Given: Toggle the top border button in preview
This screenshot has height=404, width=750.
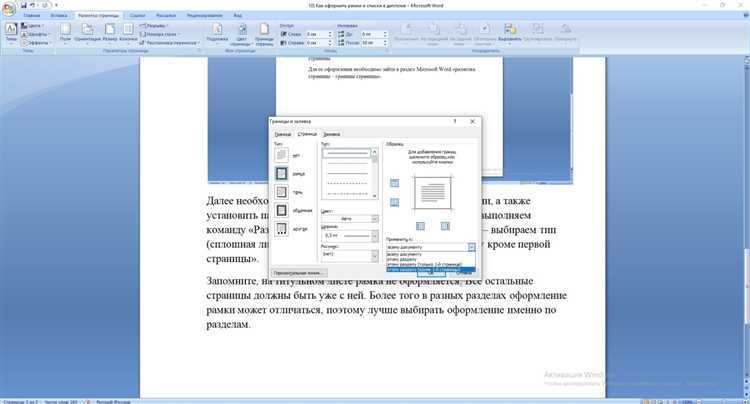Looking at the screenshot, I should click(x=394, y=183).
